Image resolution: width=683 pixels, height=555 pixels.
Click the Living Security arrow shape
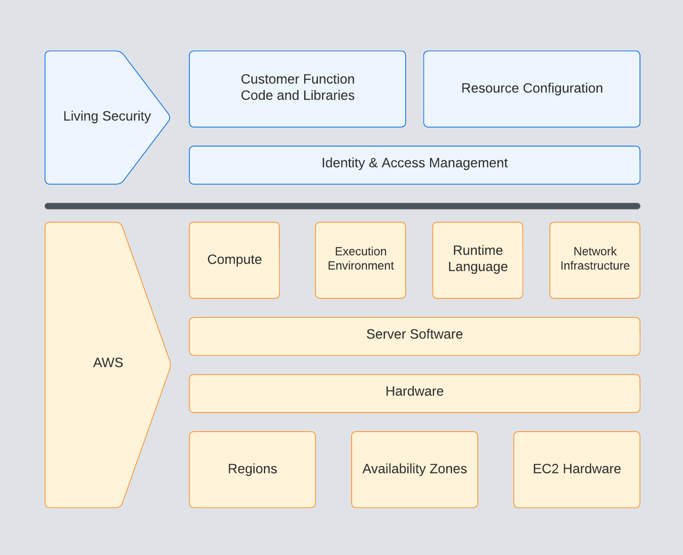point(107,117)
